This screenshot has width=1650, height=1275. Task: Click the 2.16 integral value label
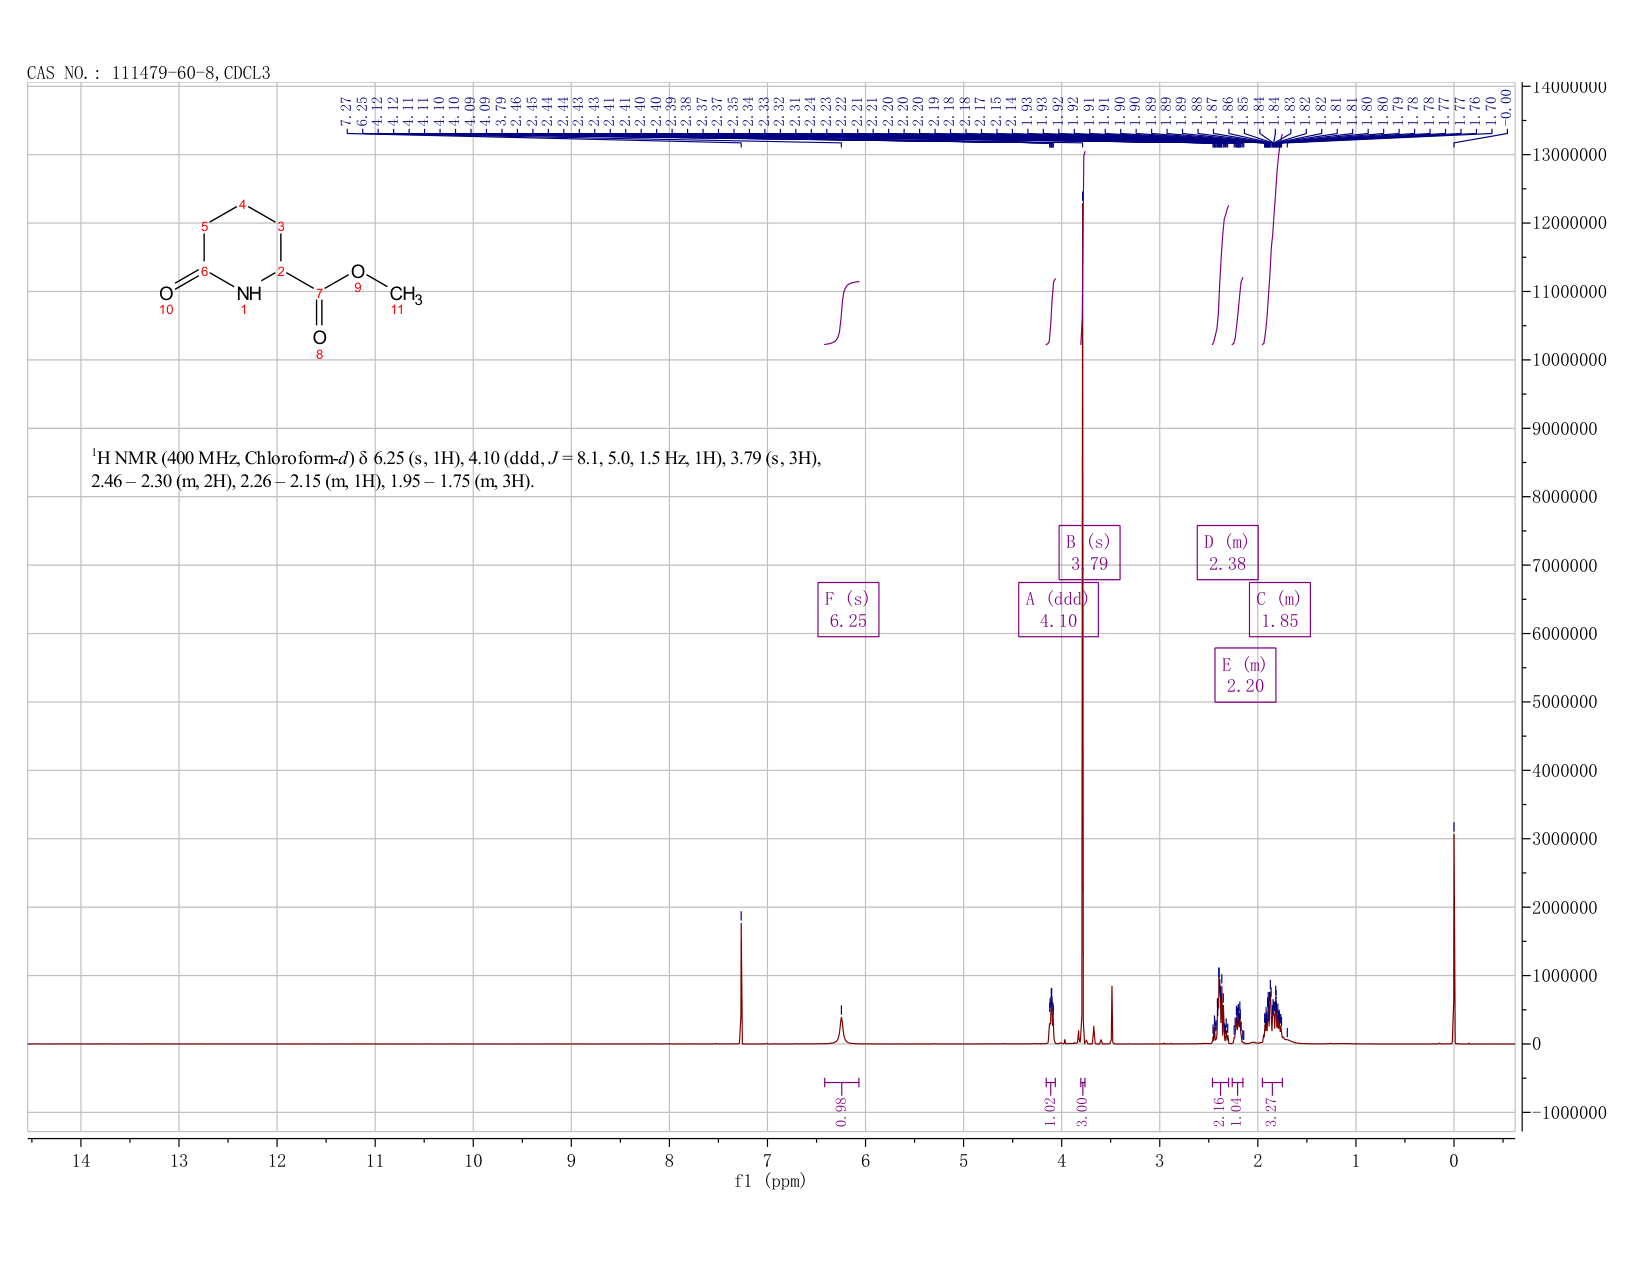1220,1111
